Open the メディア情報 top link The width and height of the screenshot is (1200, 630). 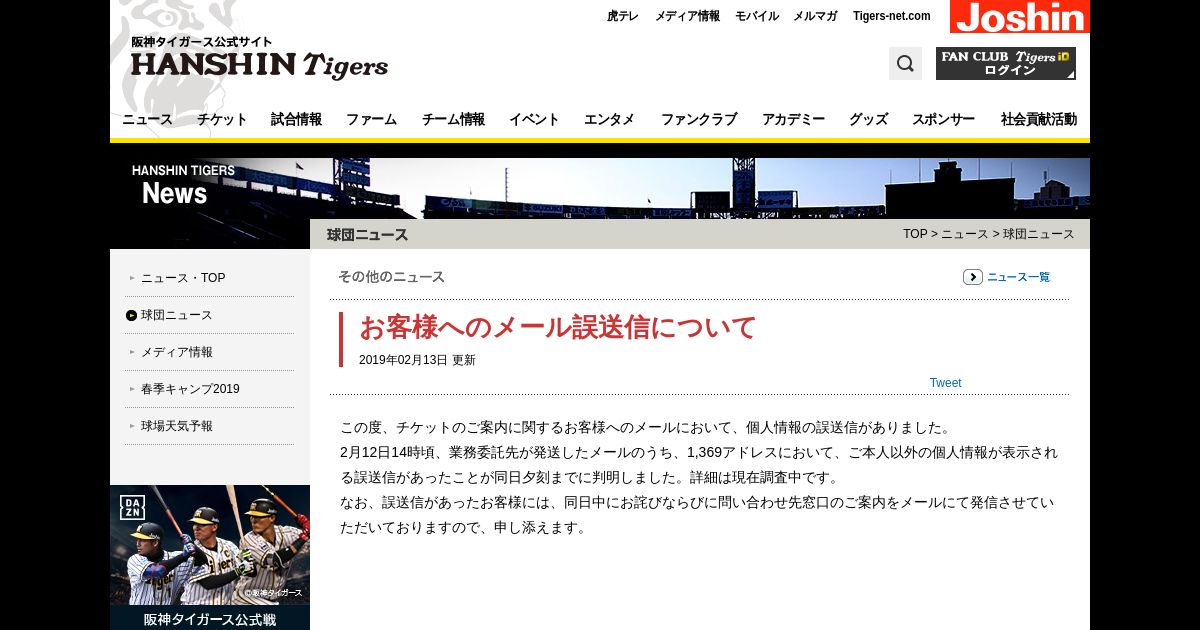[687, 16]
